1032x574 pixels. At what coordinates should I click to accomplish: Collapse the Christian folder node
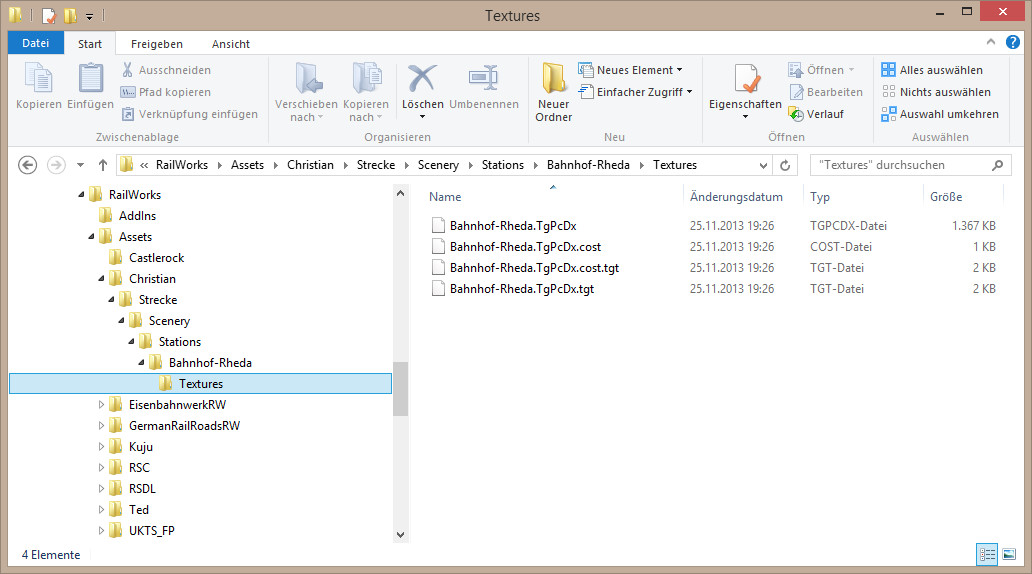101,278
